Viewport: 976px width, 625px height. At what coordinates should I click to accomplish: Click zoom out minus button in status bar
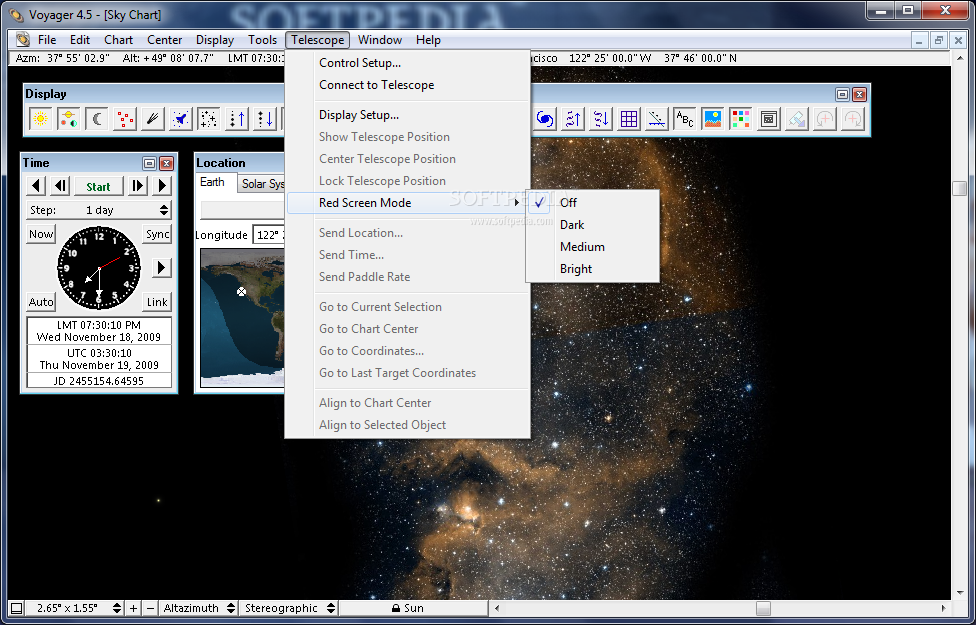pyautogui.click(x=150, y=608)
